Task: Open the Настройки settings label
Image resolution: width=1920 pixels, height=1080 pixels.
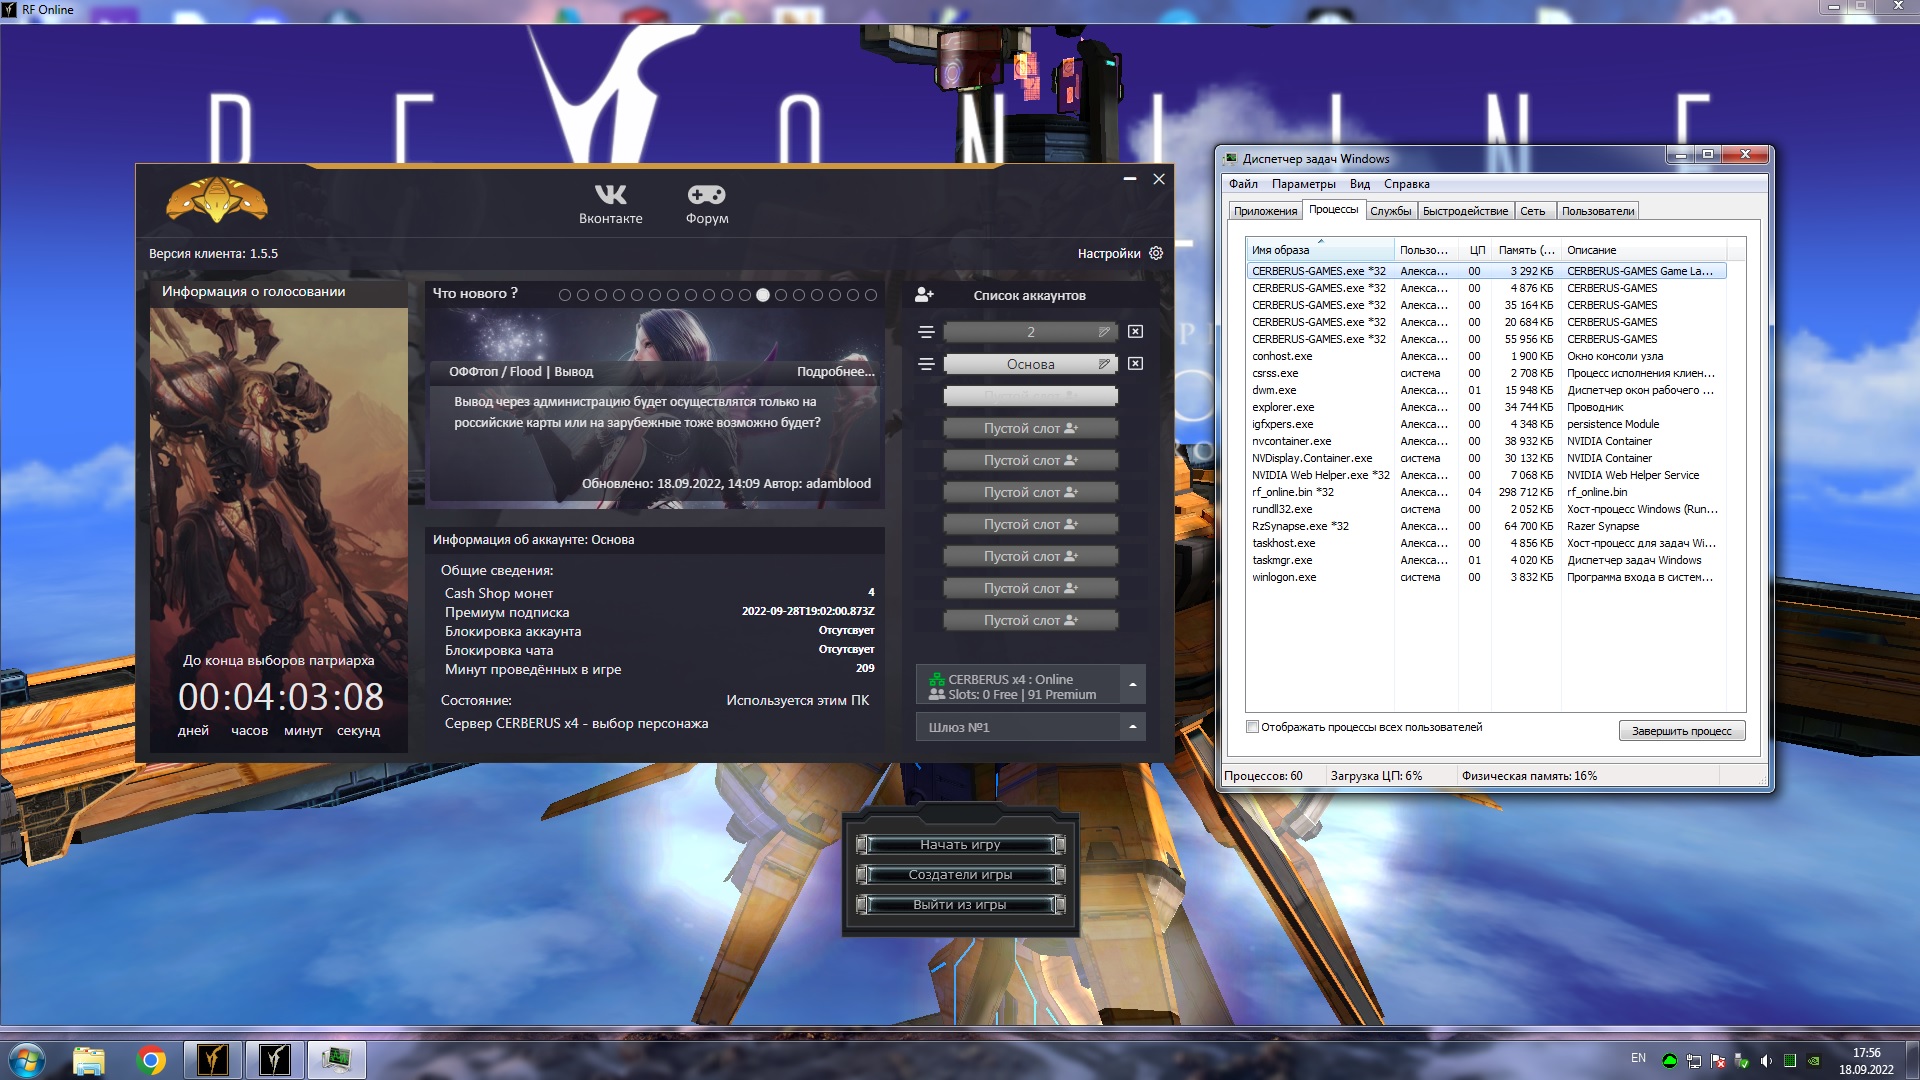Action: pos(1108,254)
